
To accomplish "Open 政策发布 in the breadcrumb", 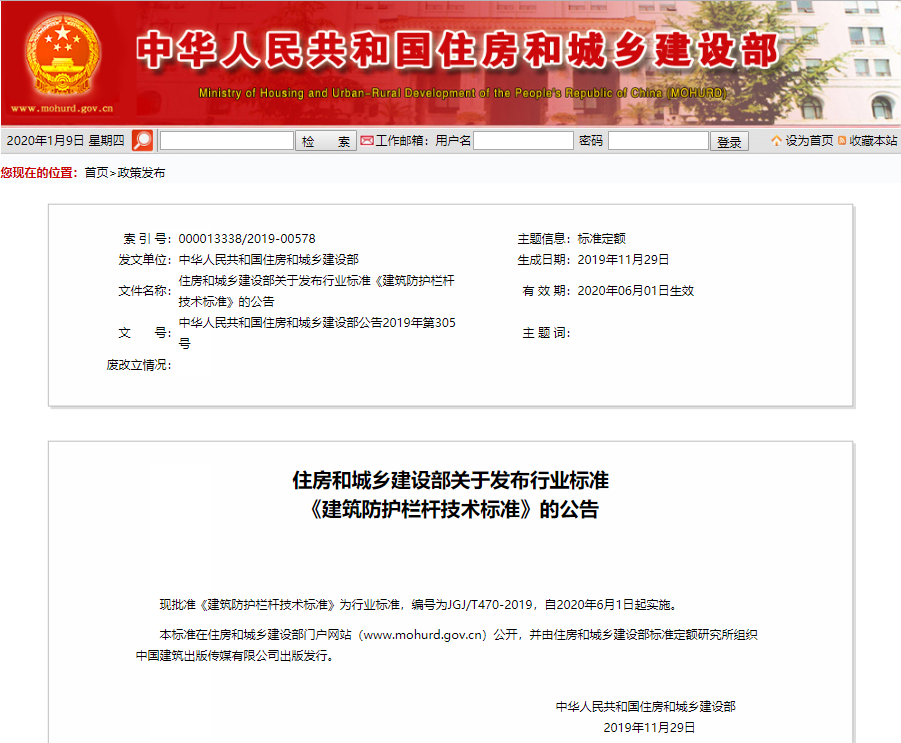I will click(x=141, y=173).
